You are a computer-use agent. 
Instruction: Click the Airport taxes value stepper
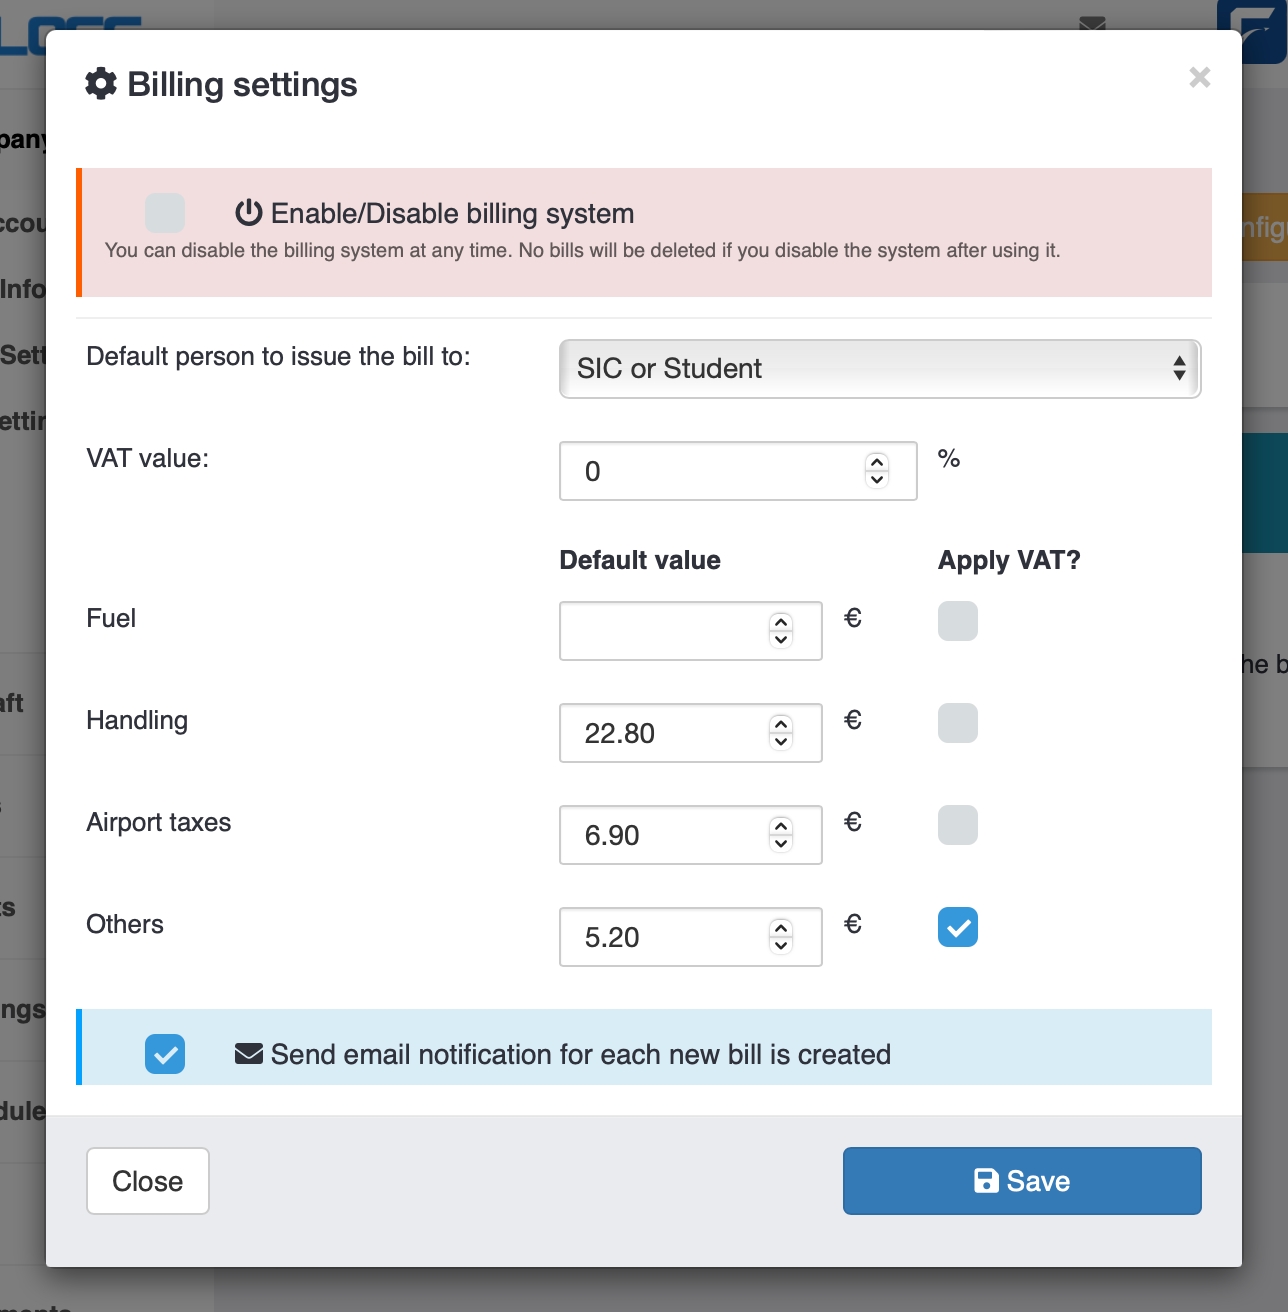click(781, 835)
